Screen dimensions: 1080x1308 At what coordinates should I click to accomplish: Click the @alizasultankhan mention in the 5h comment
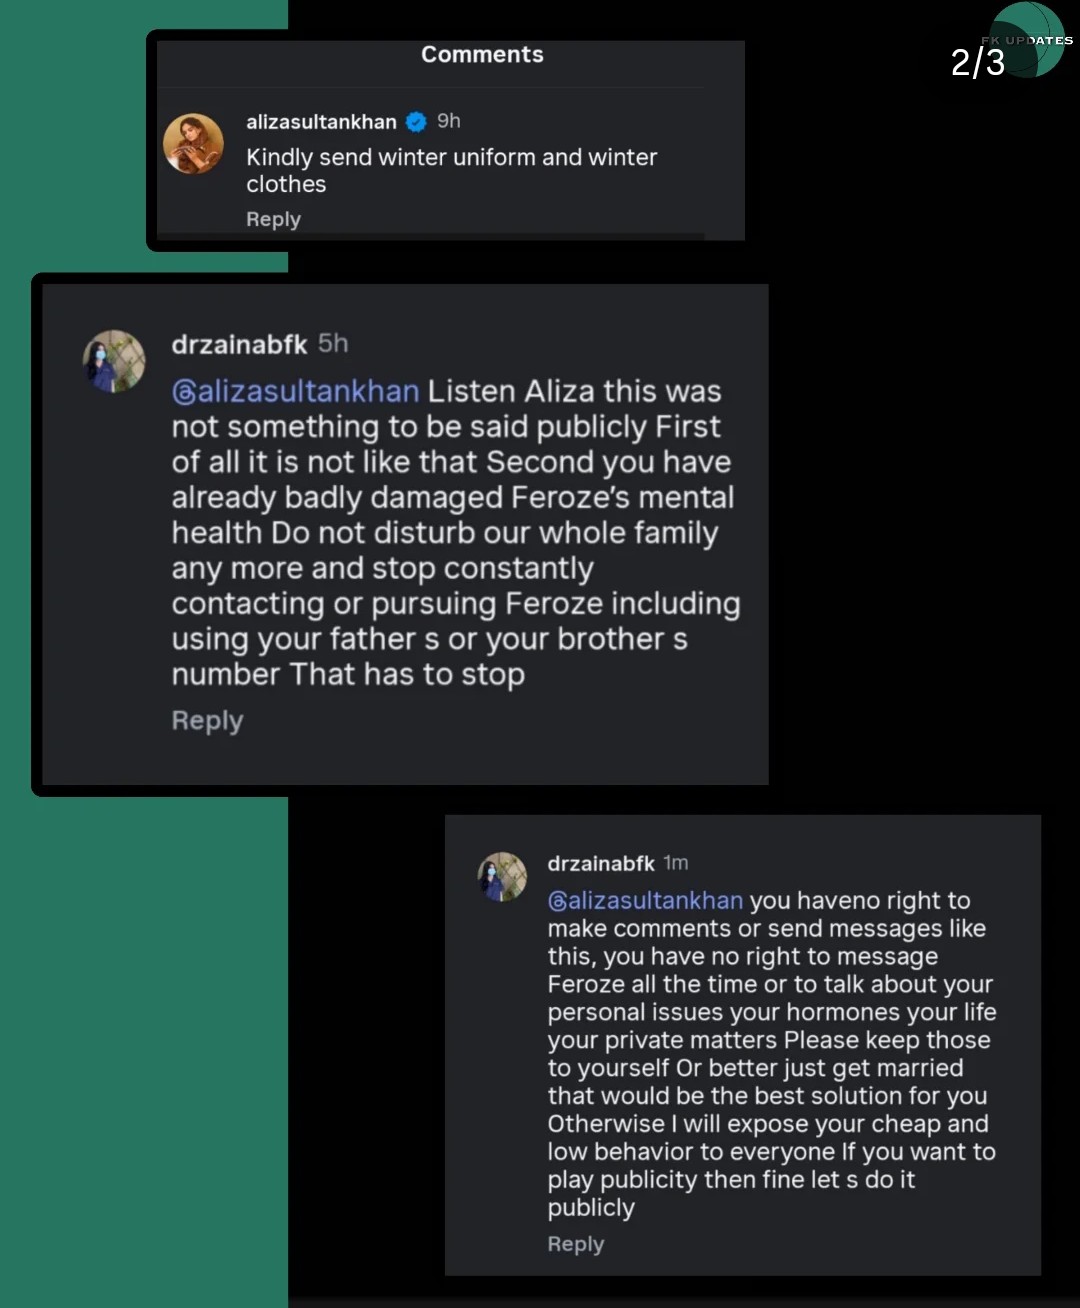point(307,391)
